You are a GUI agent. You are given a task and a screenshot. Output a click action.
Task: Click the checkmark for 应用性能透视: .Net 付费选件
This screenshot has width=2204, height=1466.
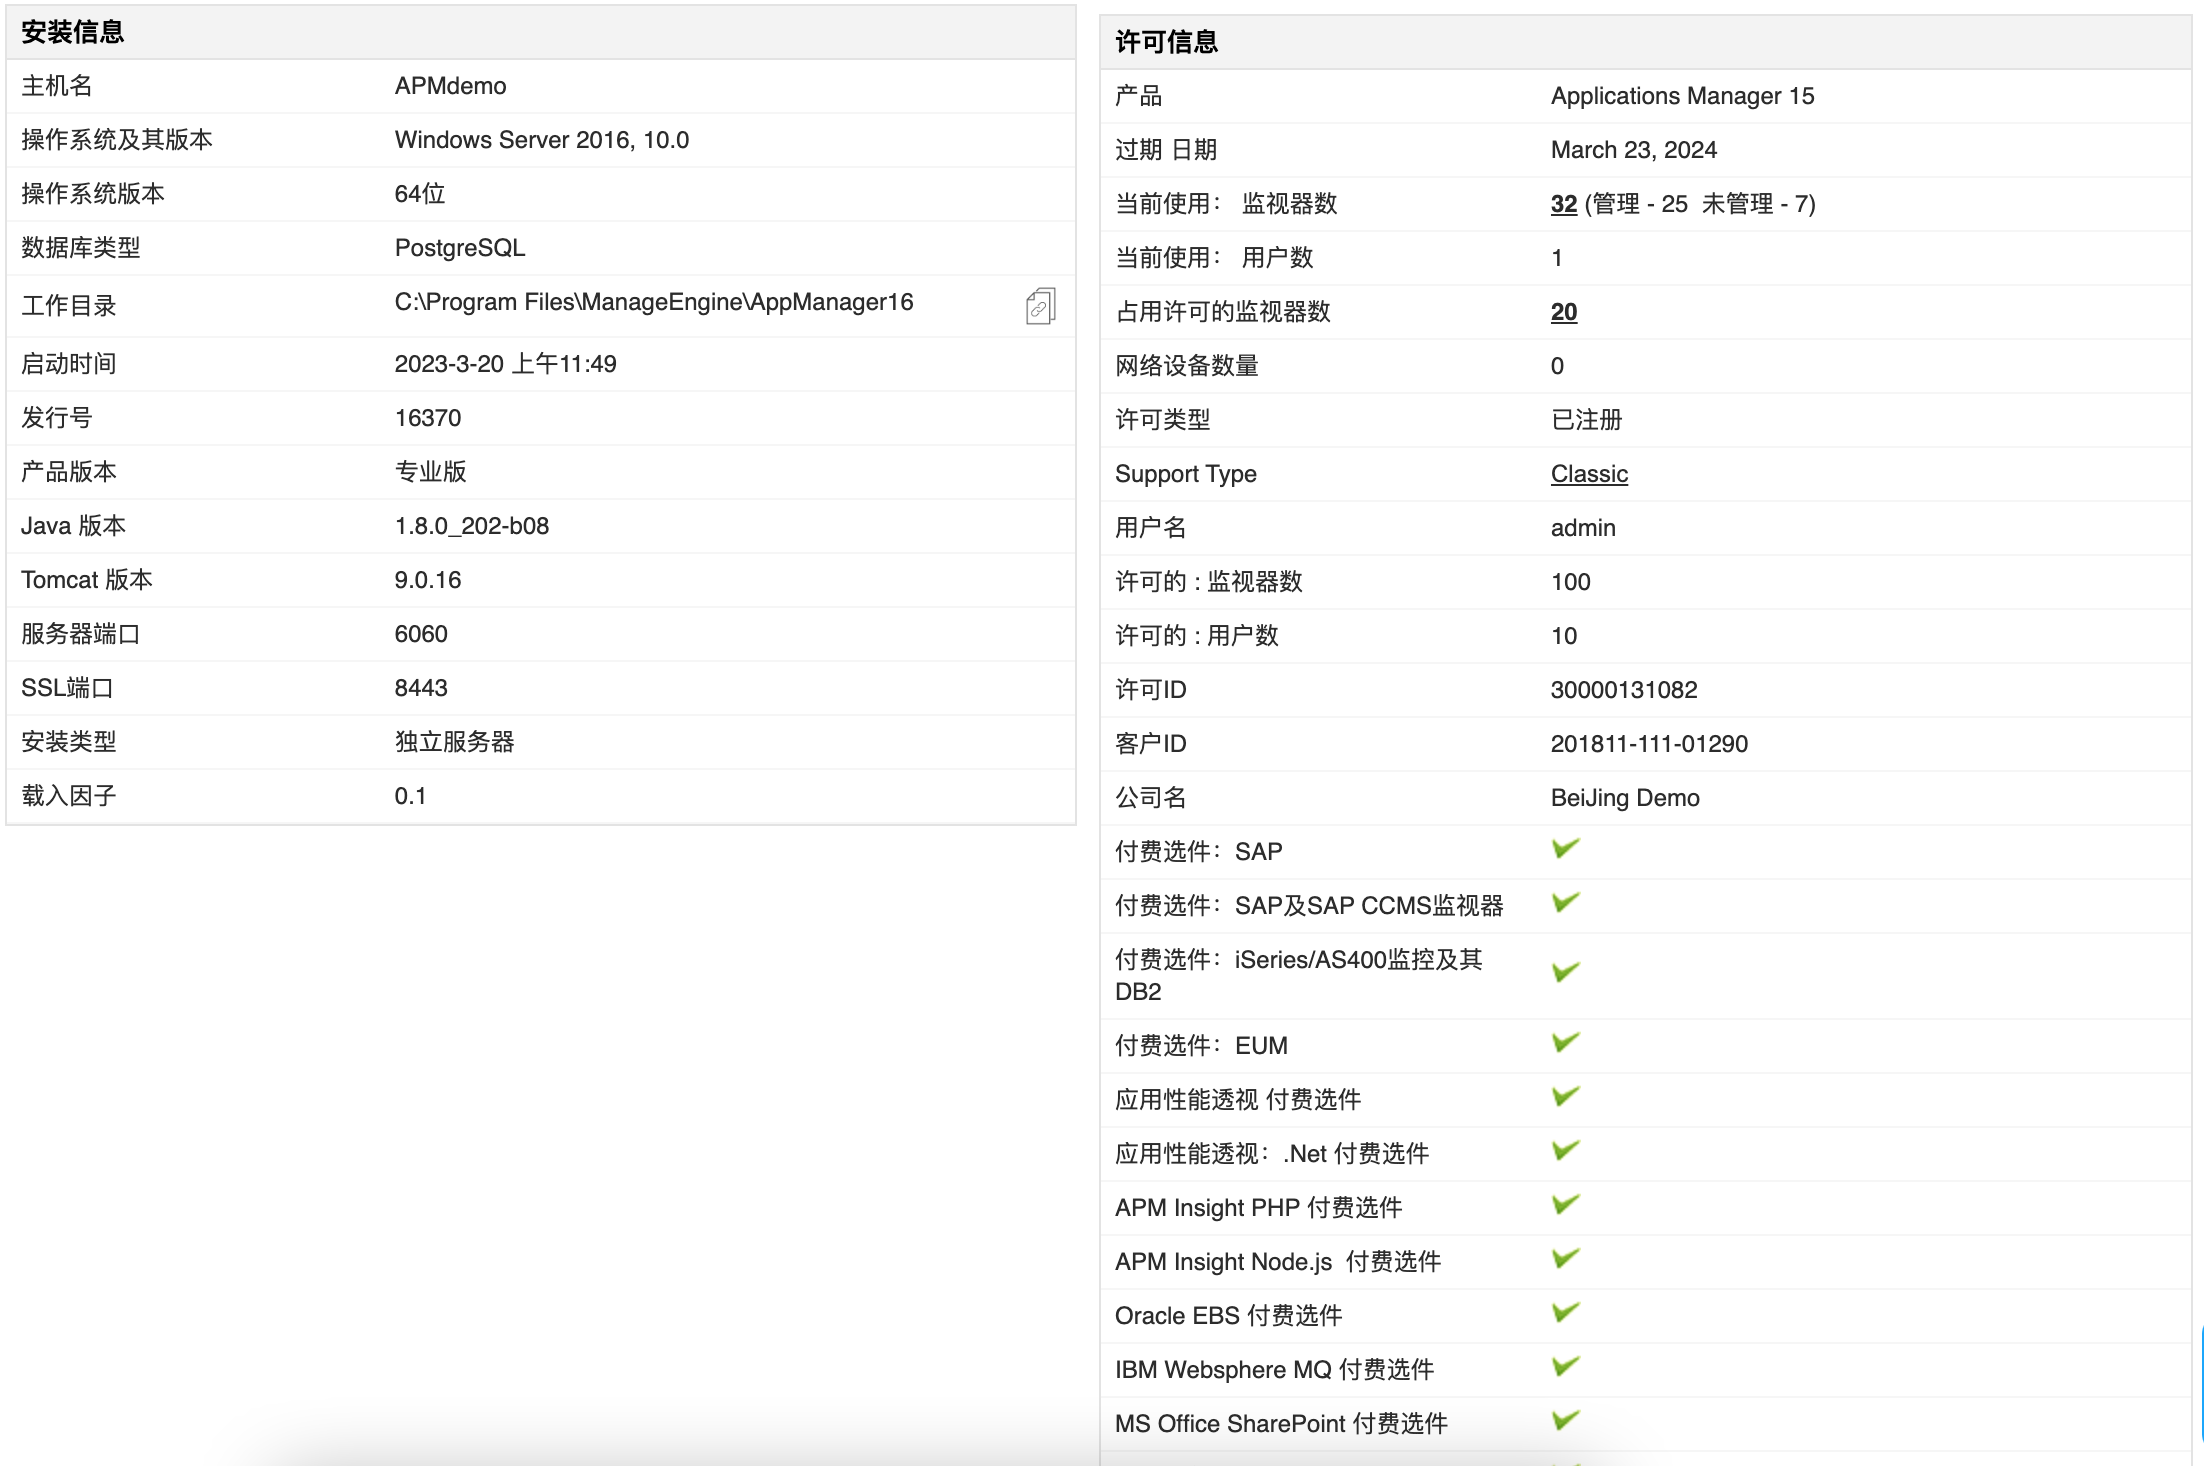pyautogui.click(x=1566, y=1151)
